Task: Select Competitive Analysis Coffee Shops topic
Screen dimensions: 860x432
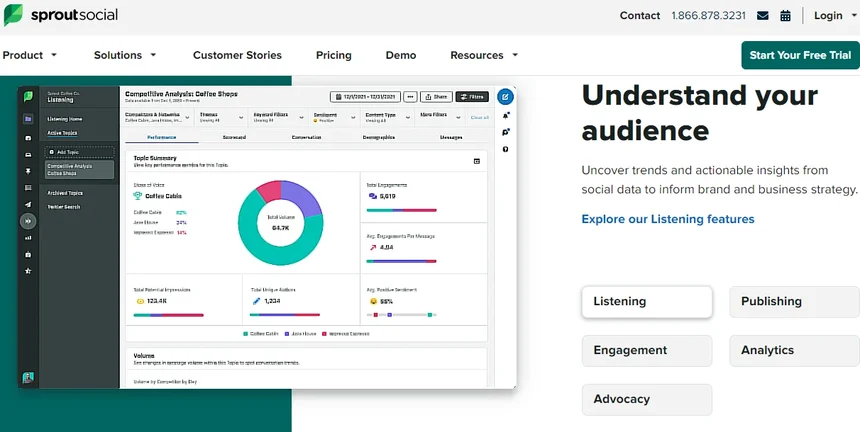Action: pyautogui.click(x=79, y=169)
